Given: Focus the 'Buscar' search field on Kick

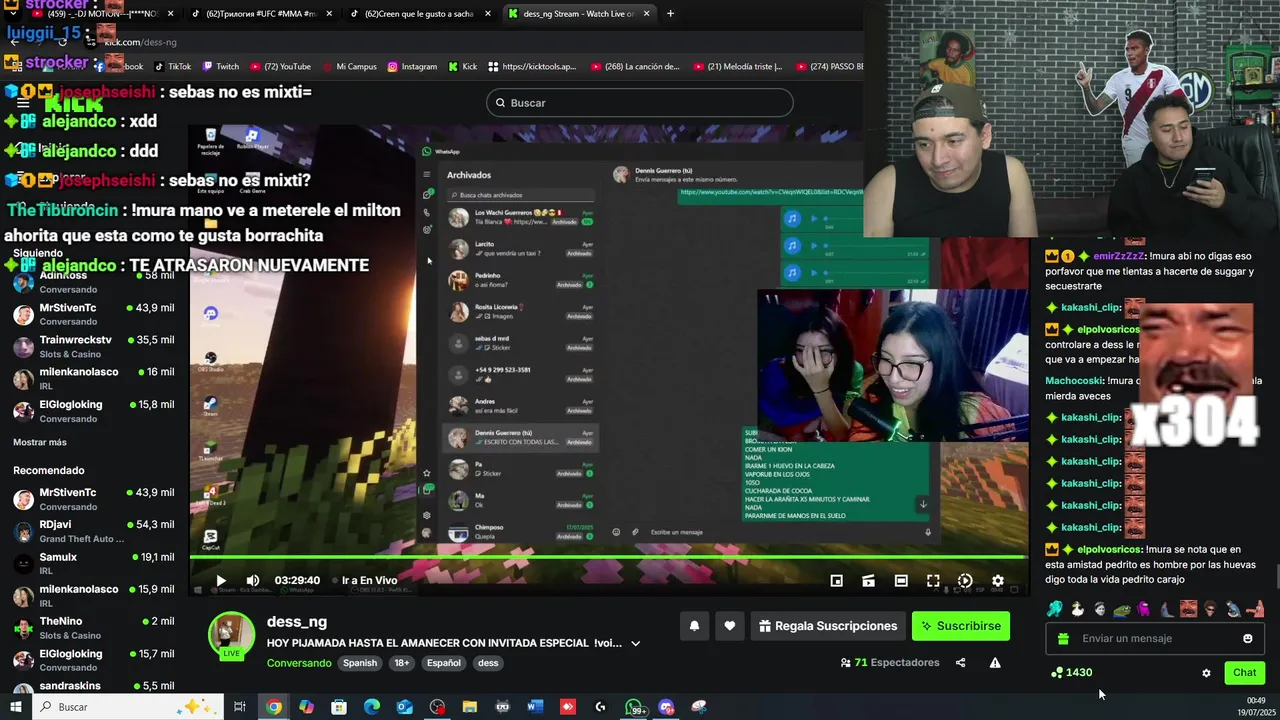Looking at the screenshot, I should tap(640, 103).
